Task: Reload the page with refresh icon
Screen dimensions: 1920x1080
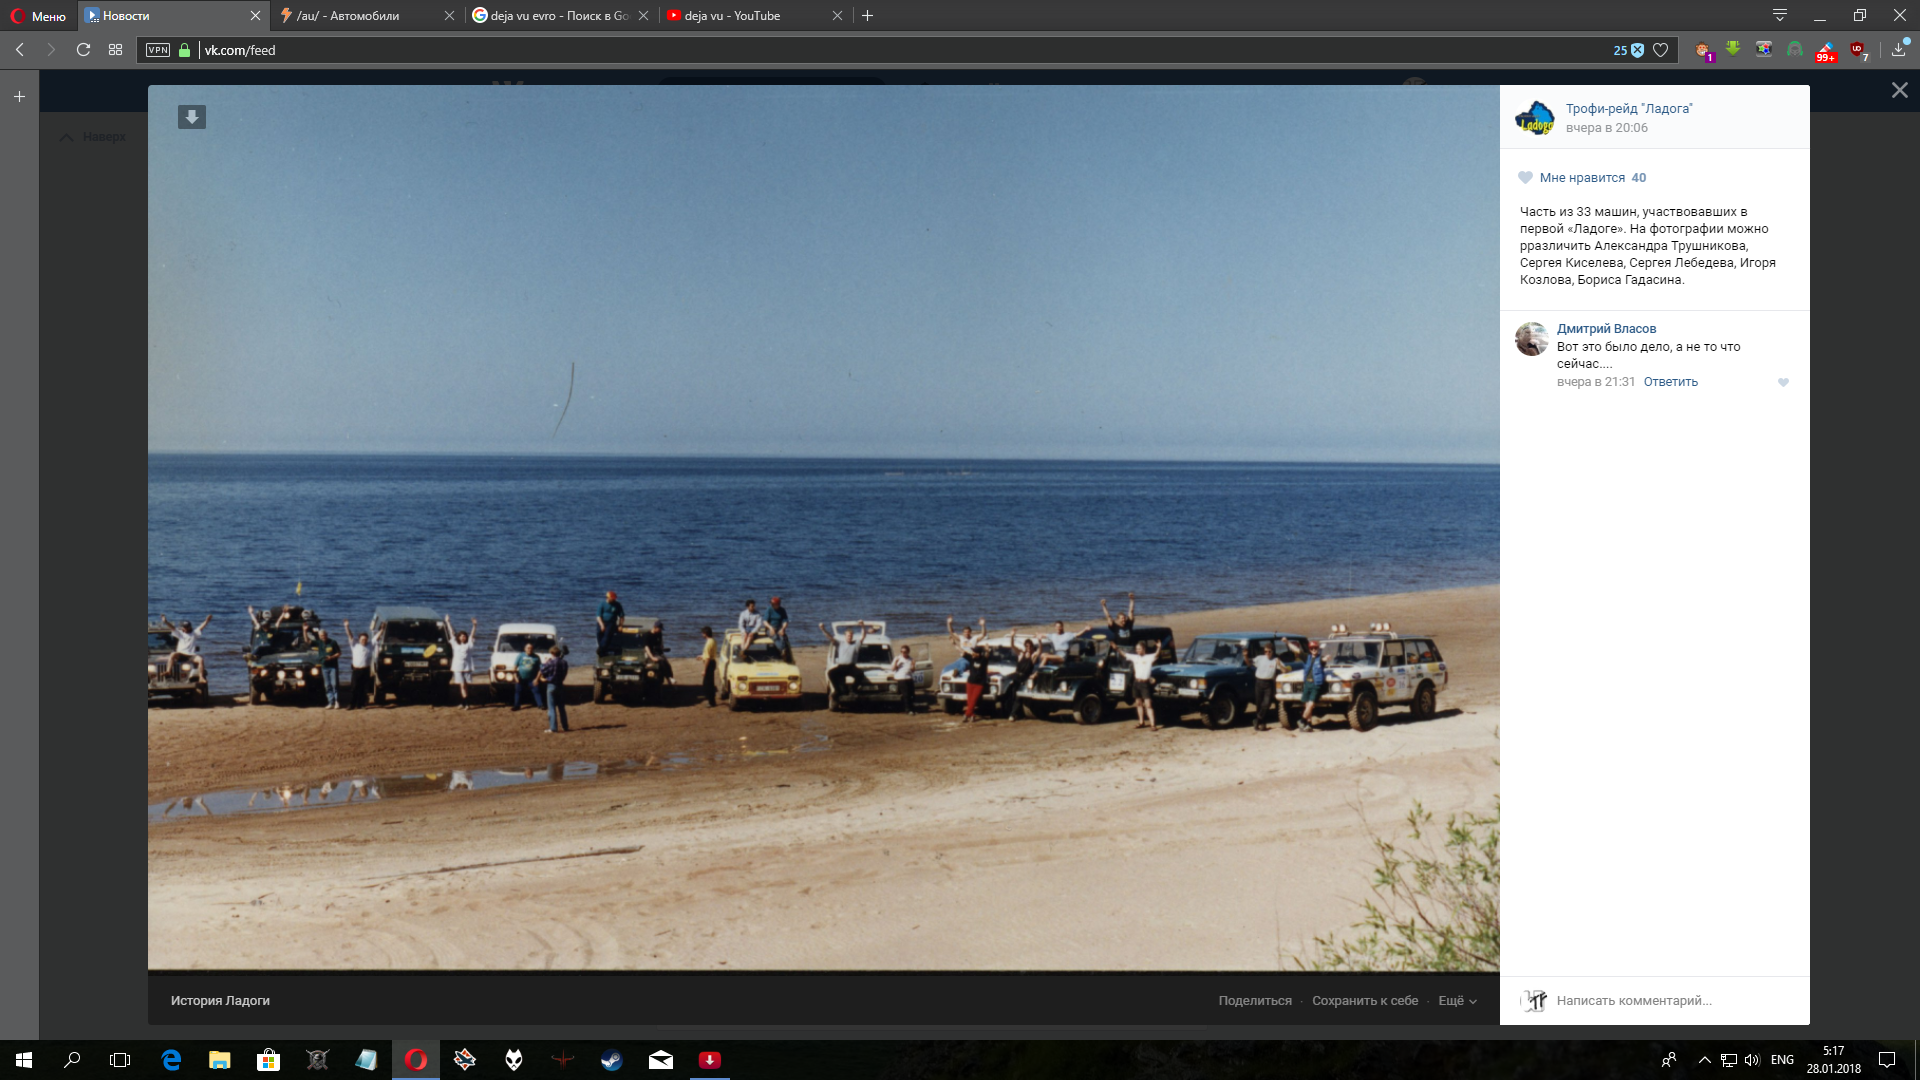Action: click(x=84, y=50)
